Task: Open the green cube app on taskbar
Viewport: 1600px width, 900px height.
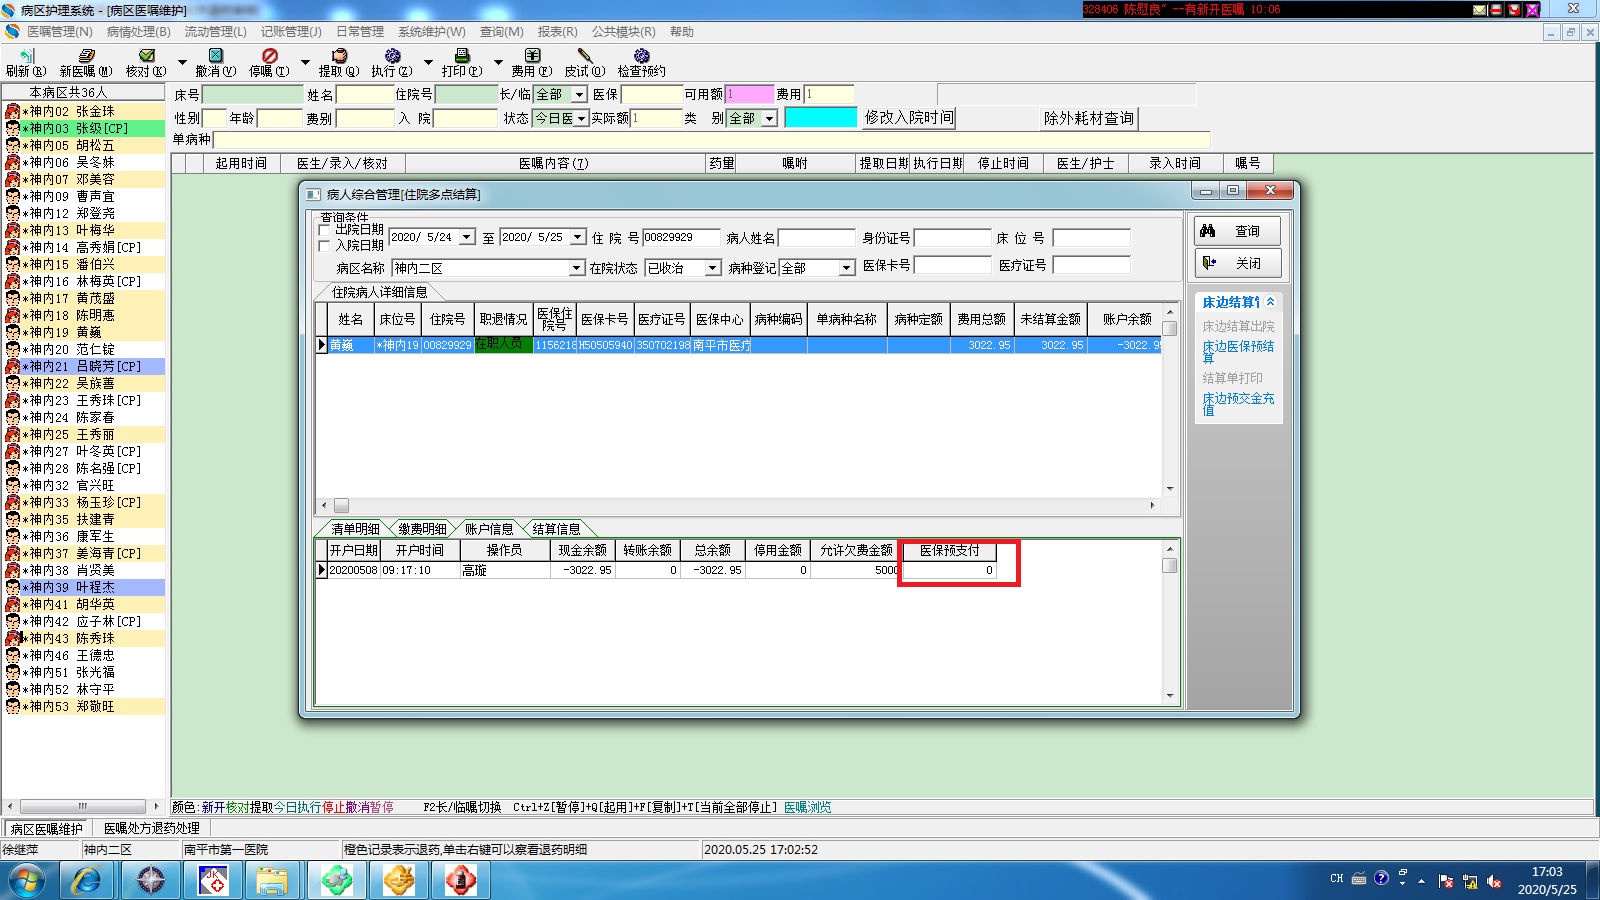Action: (x=337, y=881)
